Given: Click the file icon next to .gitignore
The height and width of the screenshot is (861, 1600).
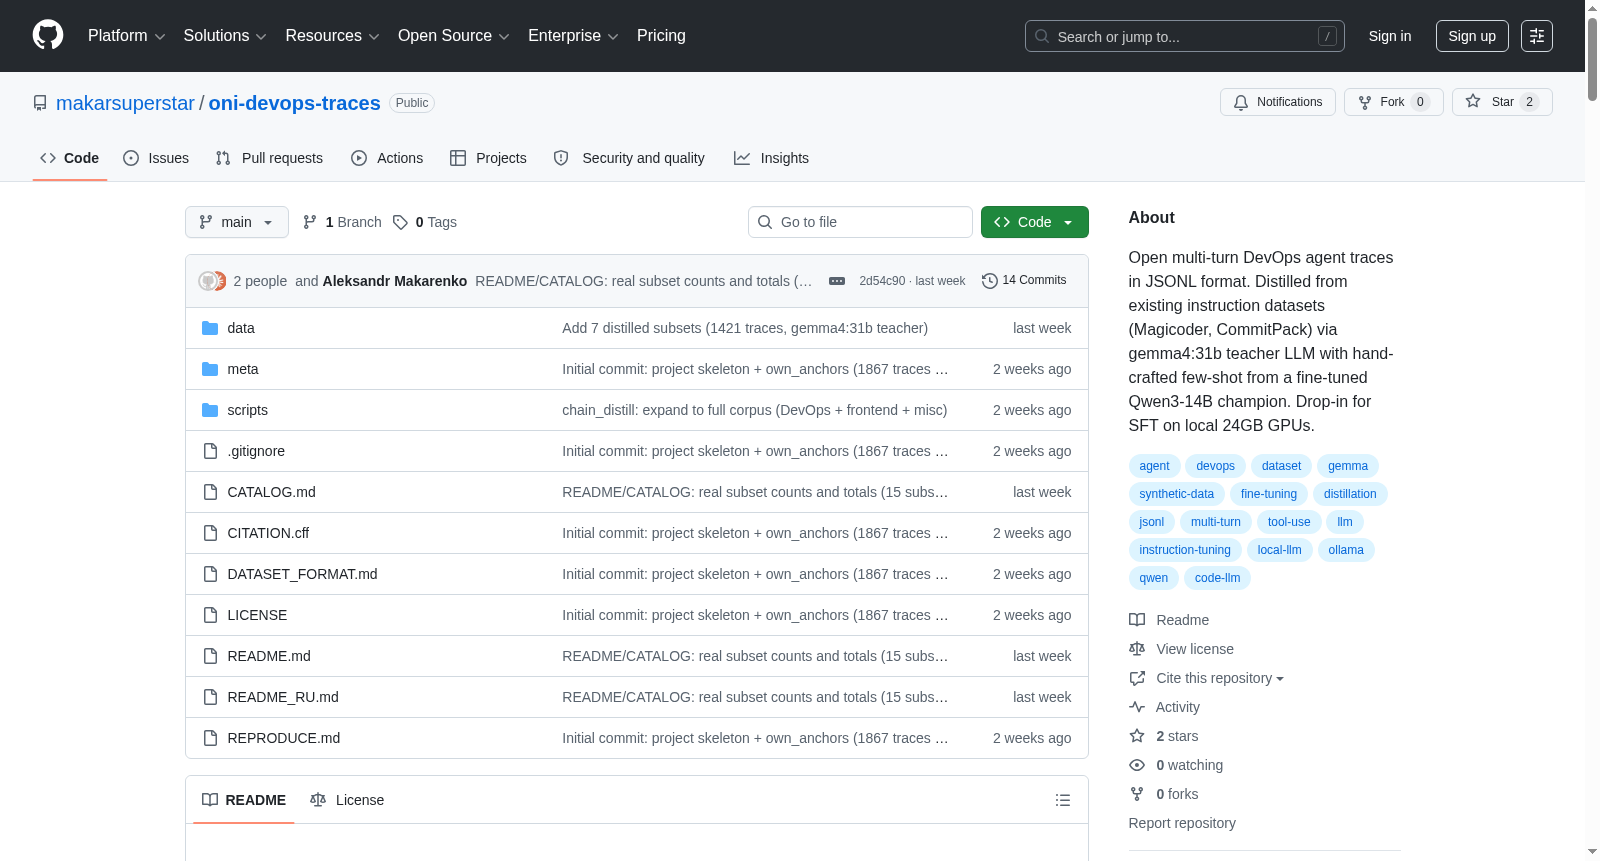Looking at the screenshot, I should click(x=210, y=451).
